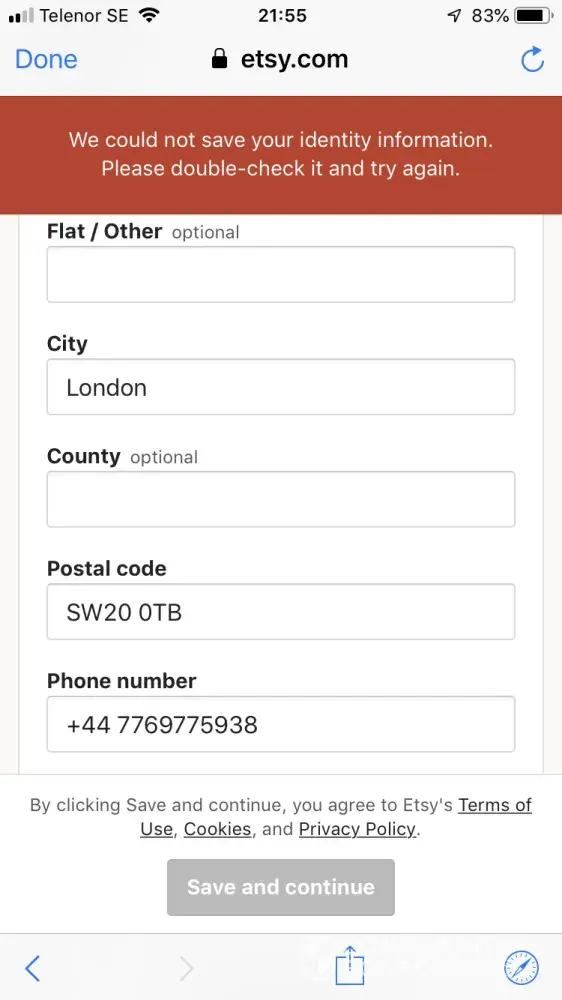The image size is (562, 1000).
Task: Tap the red identity error banner
Action: pos(281,155)
